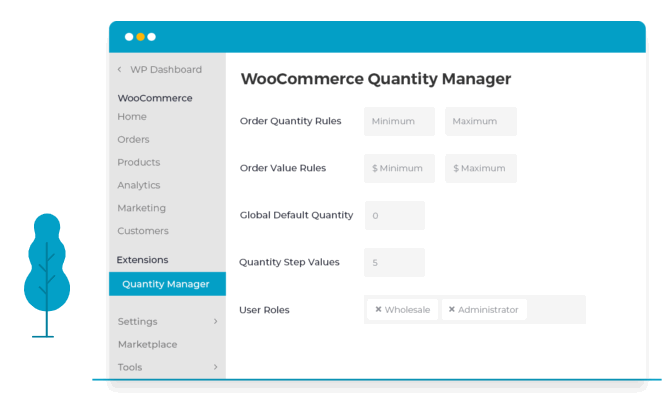Go back to WP Dashboard

click(166, 69)
